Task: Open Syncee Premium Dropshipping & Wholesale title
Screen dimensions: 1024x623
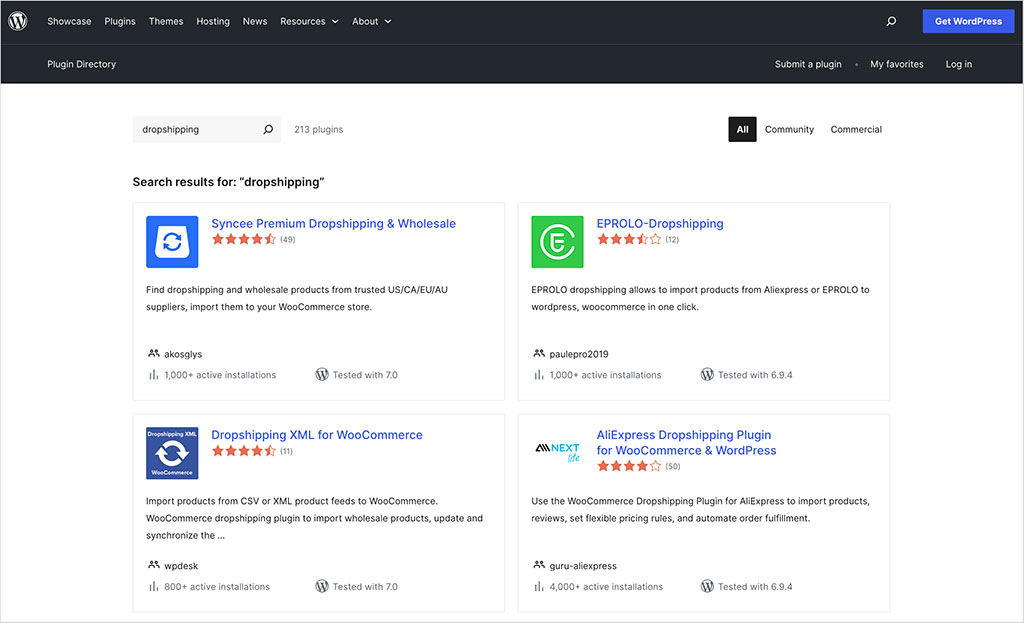Action: [334, 223]
